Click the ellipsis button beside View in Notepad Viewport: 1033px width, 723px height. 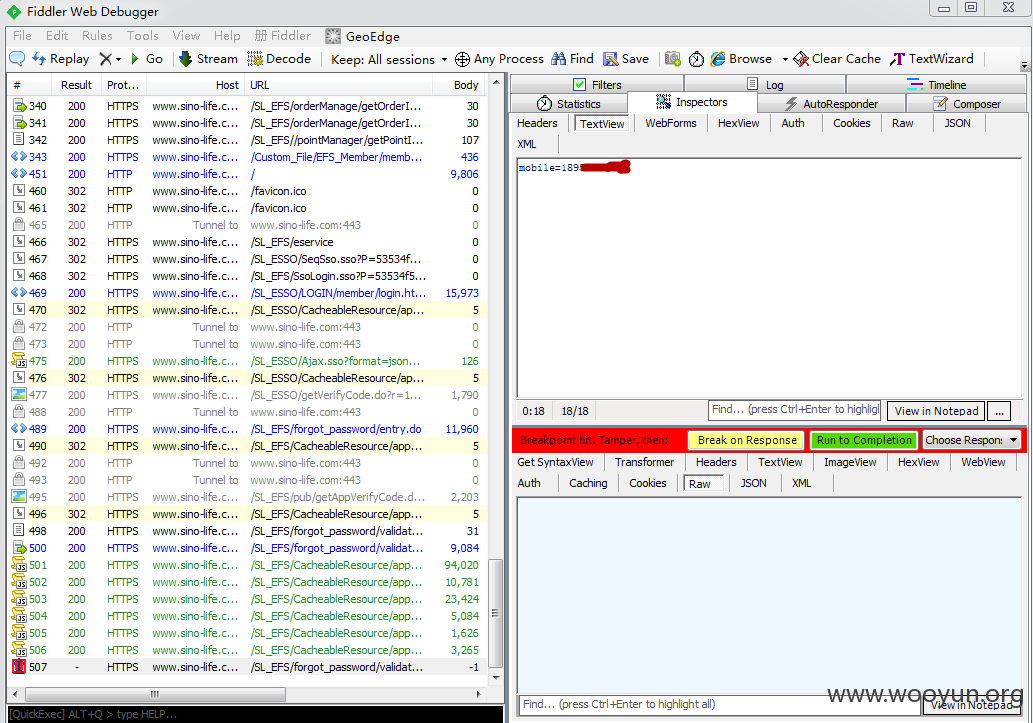coord(999,411)
